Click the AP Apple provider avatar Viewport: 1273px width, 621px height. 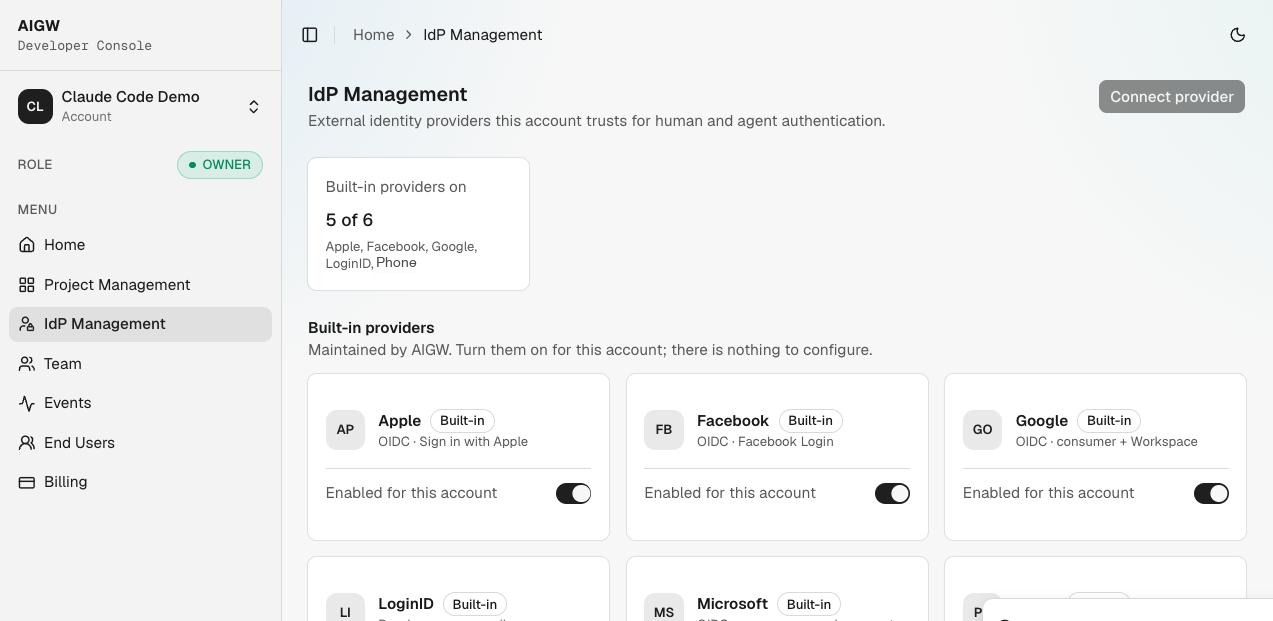[345, 430]
